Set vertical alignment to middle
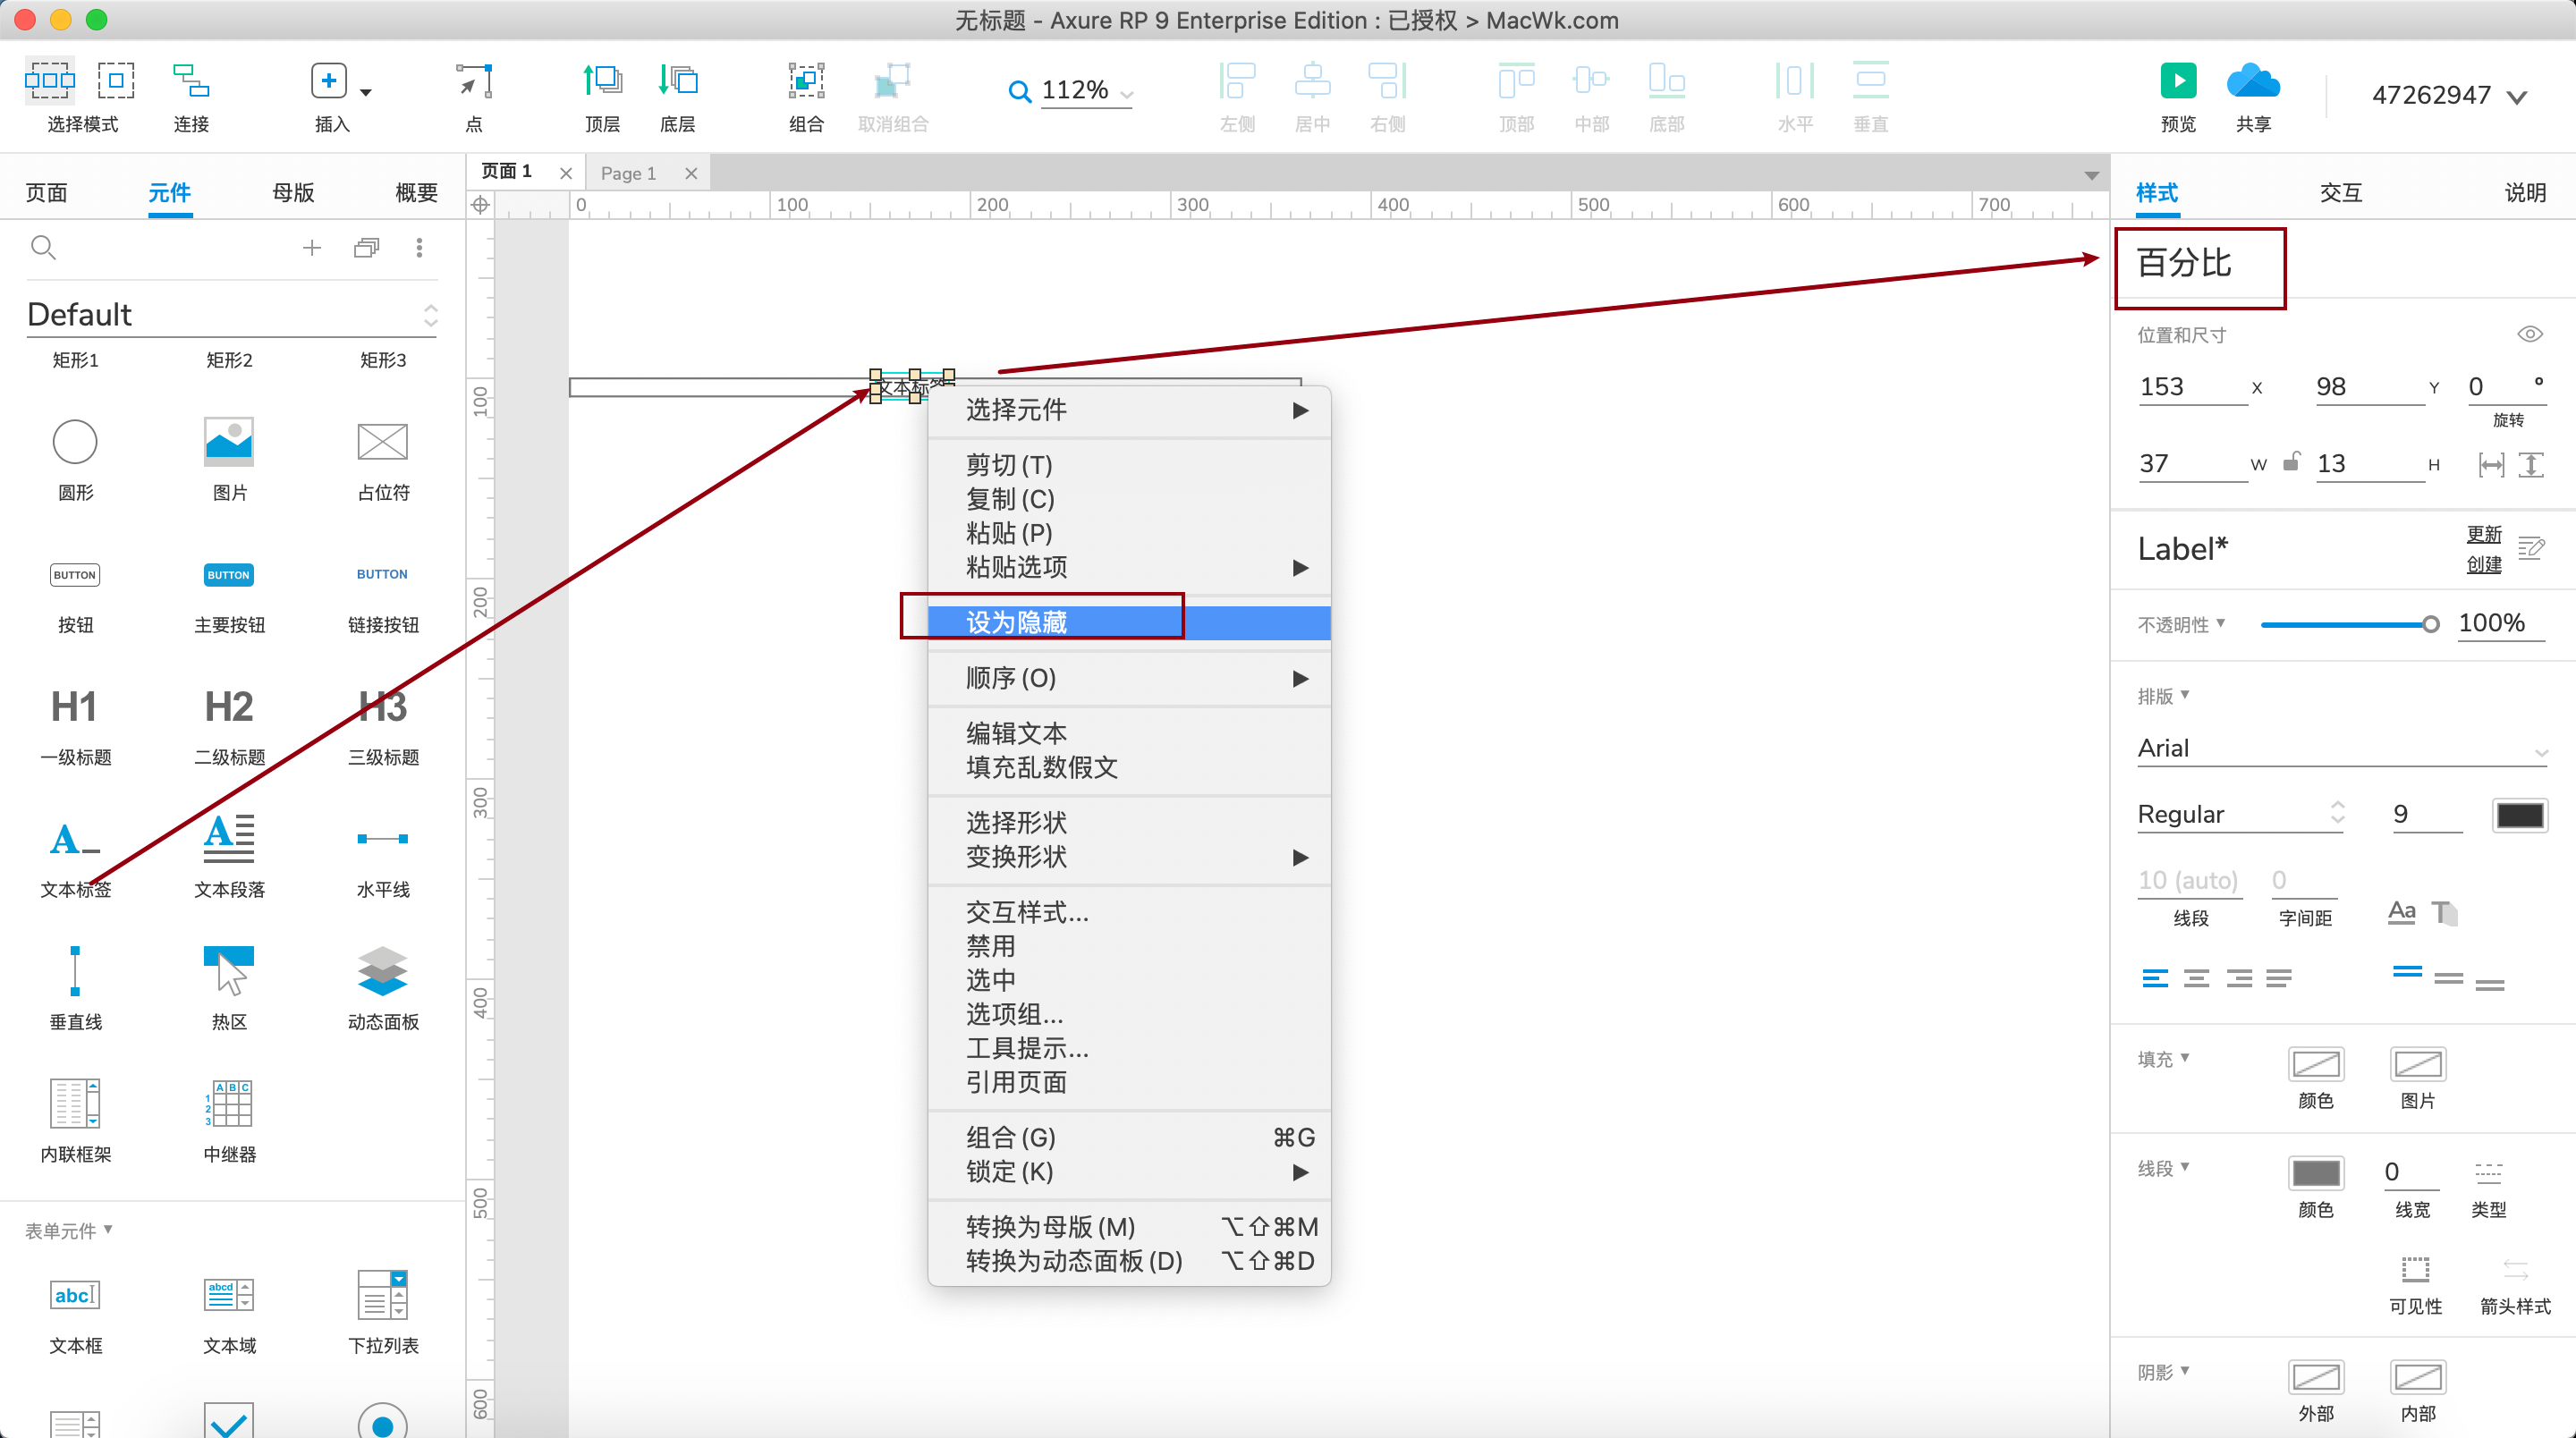2576x1438 pixels. (x=2449, y=978)
